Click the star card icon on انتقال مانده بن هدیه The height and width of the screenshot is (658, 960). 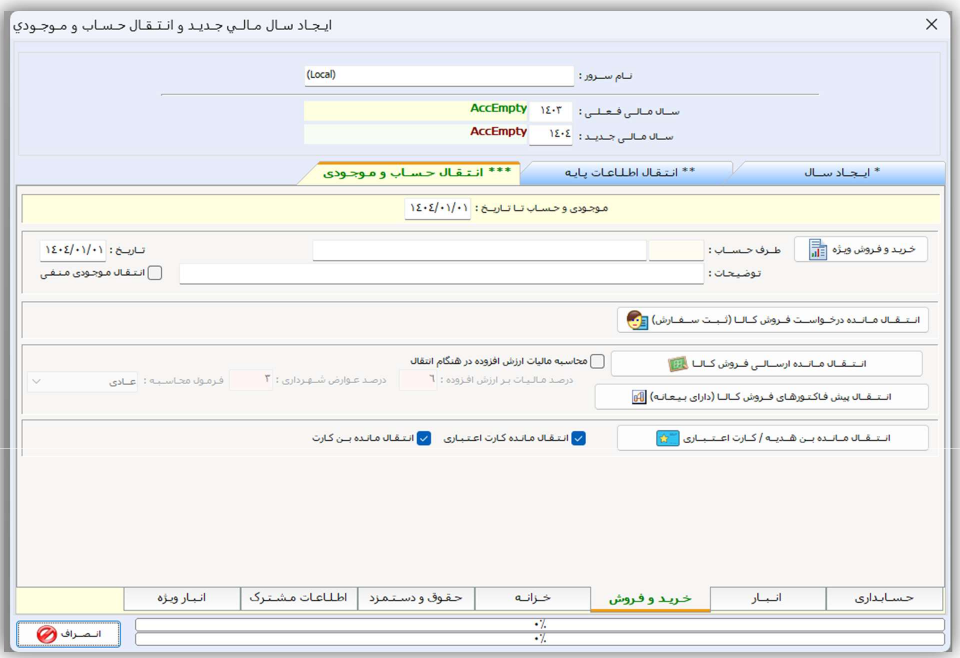667,438
